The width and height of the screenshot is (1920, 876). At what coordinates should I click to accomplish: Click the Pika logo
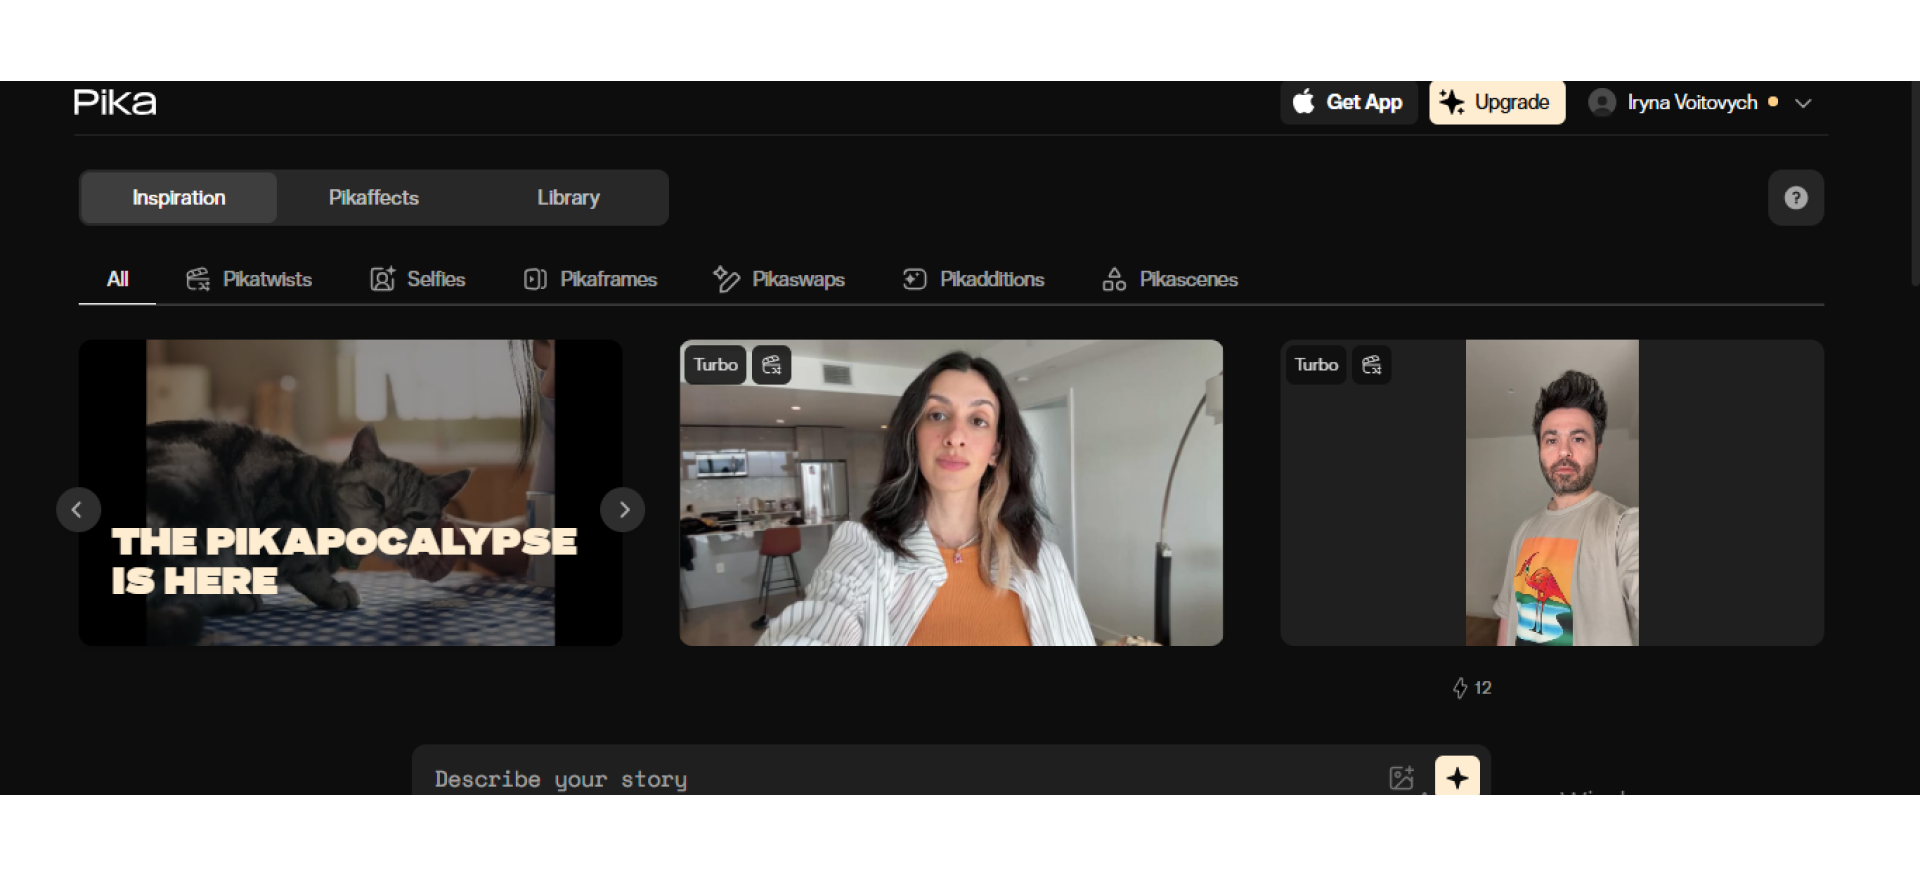[x=115, y=102]
